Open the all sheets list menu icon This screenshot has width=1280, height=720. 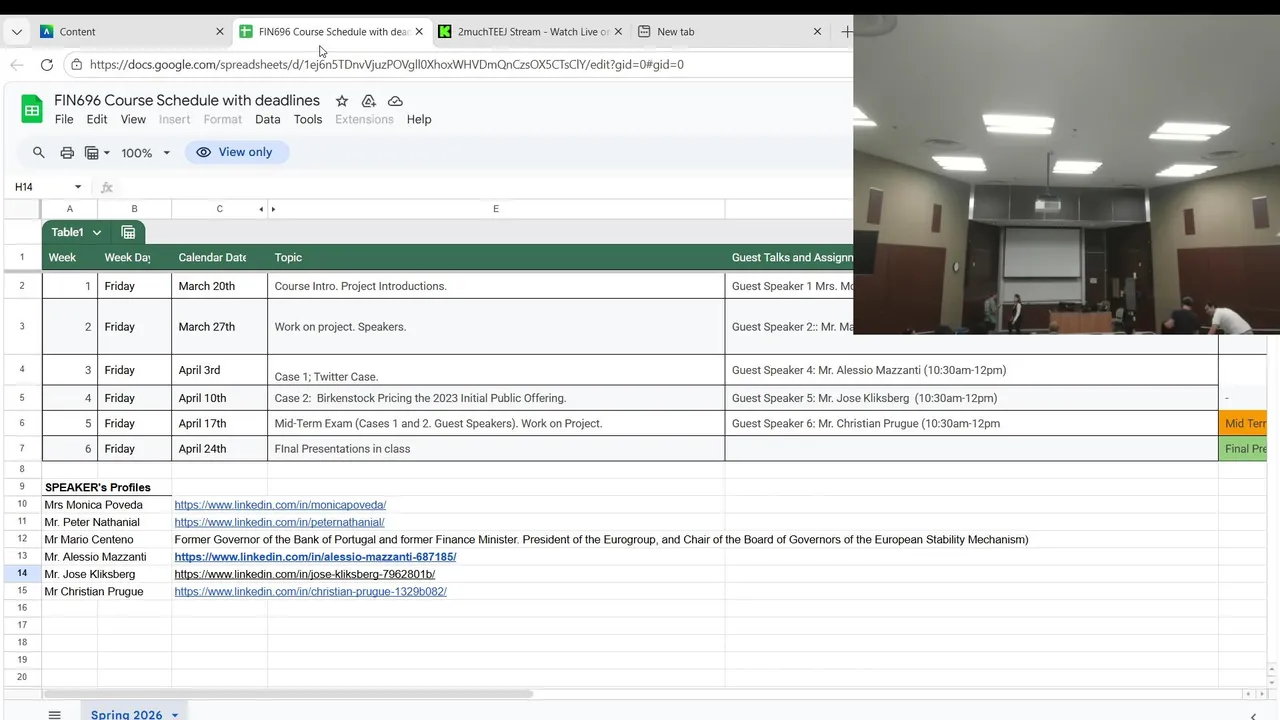55,714
